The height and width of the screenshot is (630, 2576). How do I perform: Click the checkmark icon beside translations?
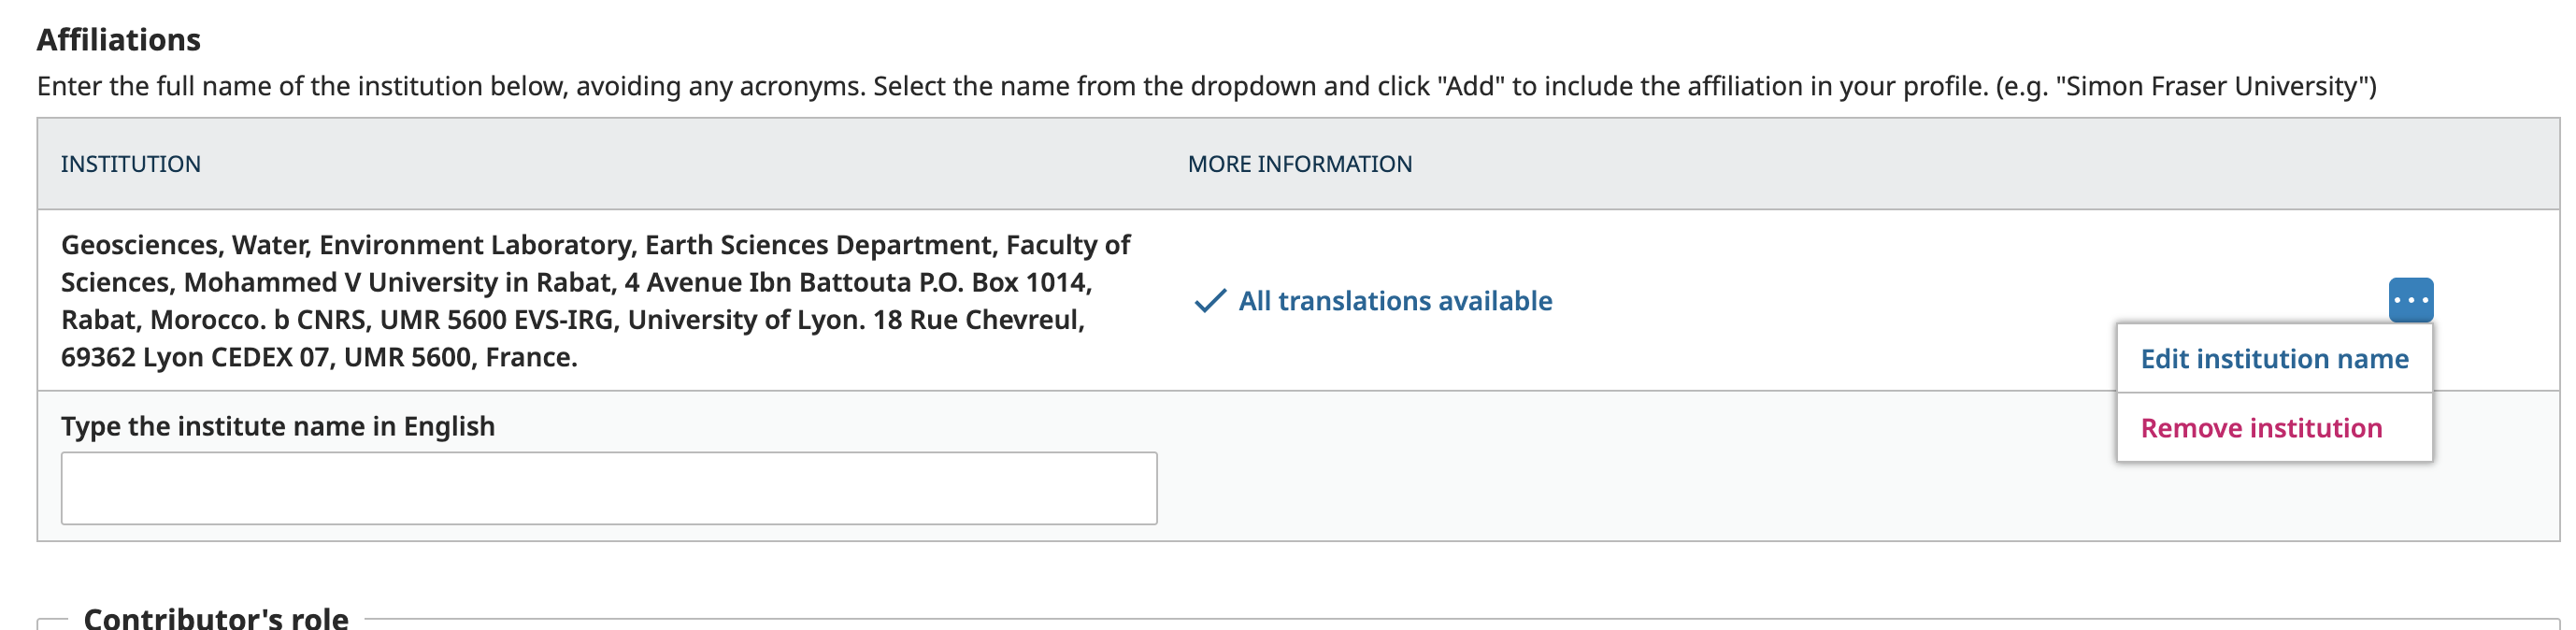(x=1210, y=301)
